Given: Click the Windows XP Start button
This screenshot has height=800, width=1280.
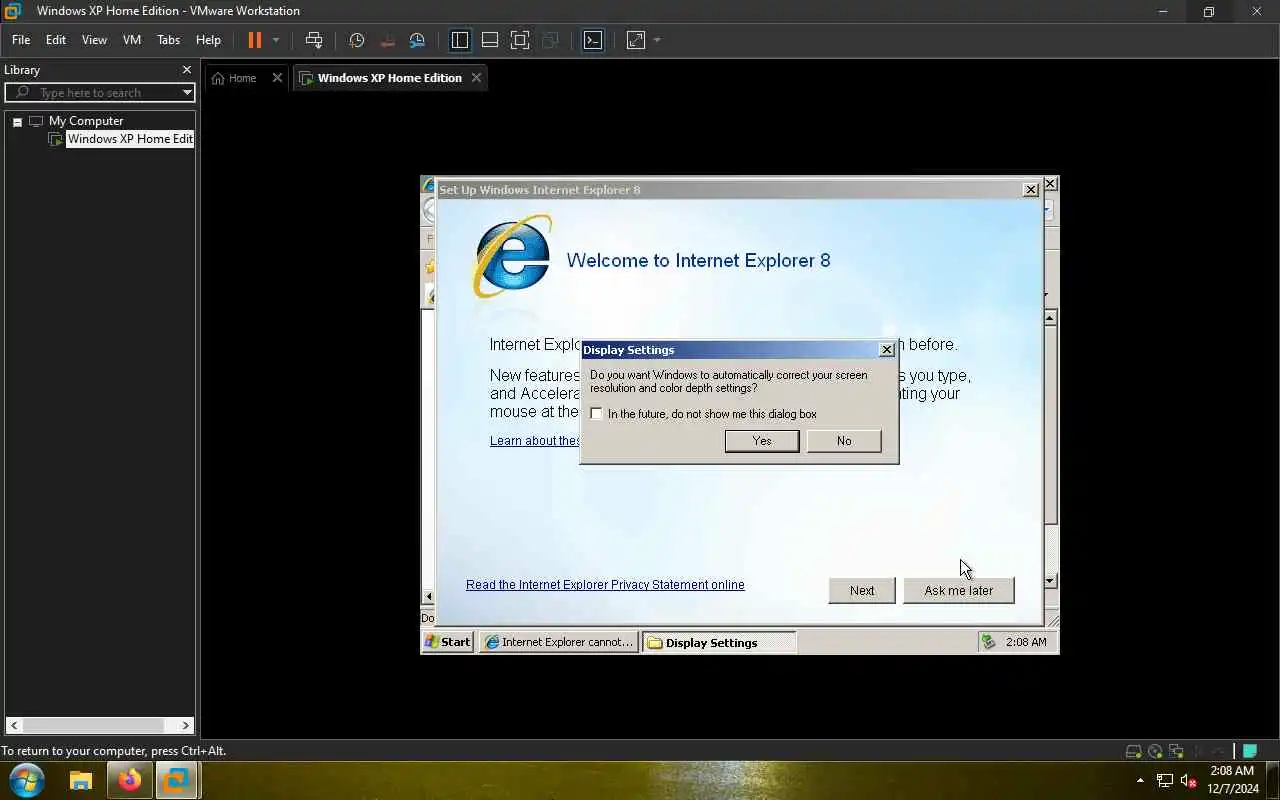Looking at the screenshot, I should [x=447, y=642].
